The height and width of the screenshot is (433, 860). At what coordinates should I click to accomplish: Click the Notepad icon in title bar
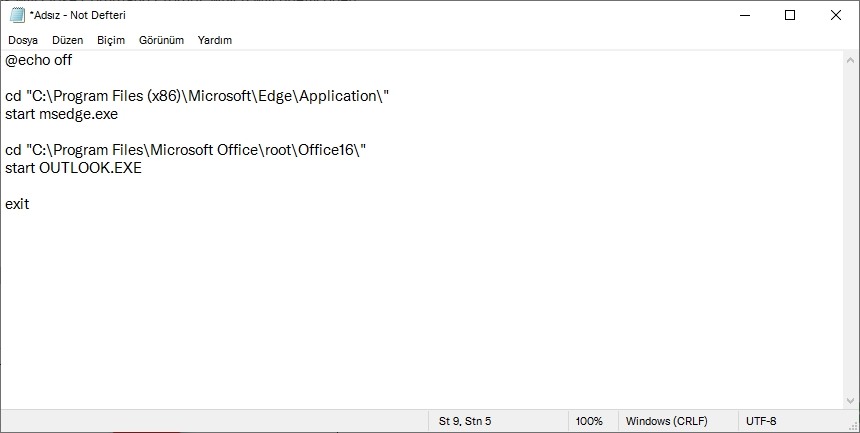(17, 15)
